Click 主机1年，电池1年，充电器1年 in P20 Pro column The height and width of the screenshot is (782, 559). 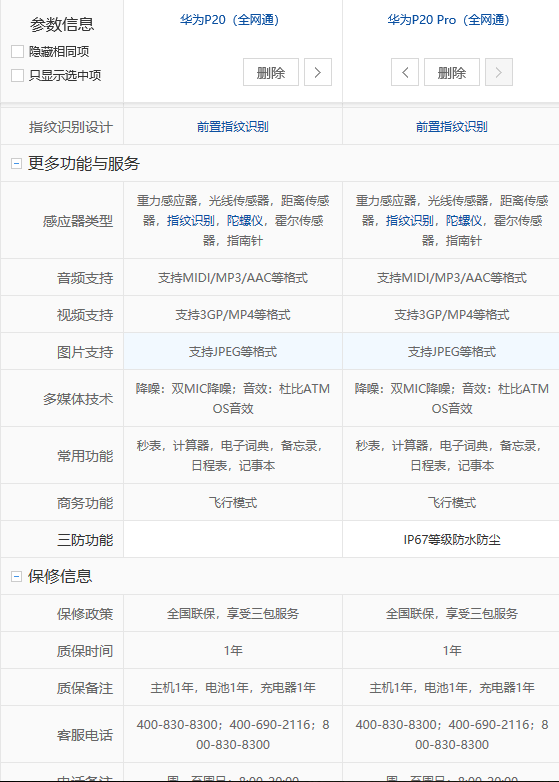tap(452, 688)
